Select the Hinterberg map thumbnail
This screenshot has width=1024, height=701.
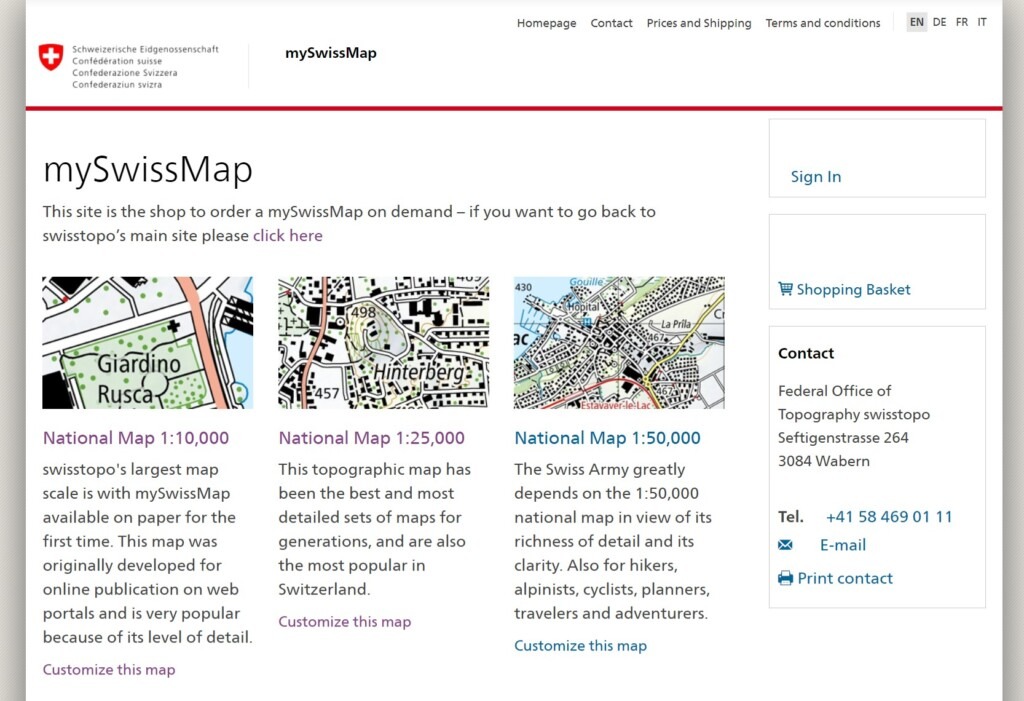[383, 343]
